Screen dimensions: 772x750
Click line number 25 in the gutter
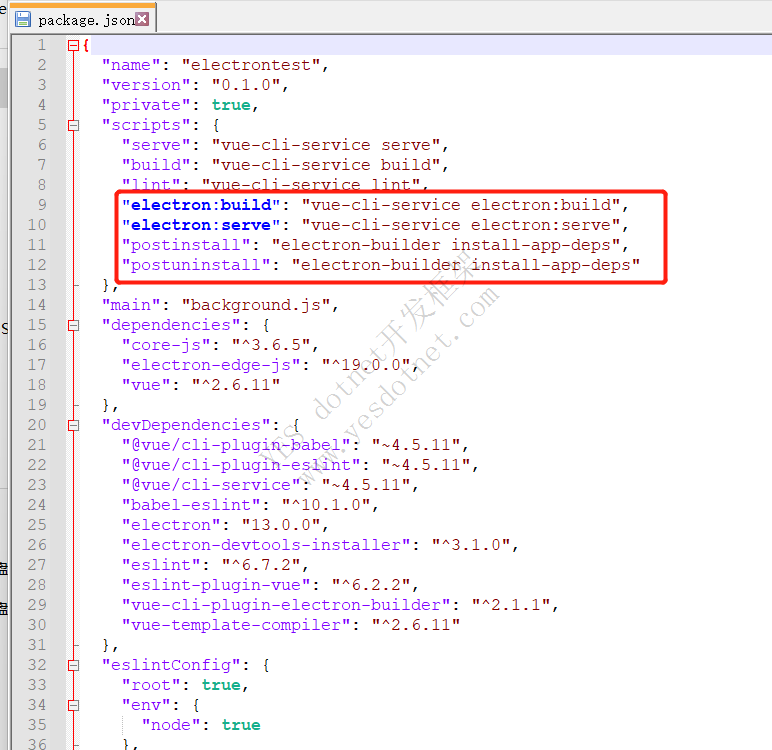[37, 525]
